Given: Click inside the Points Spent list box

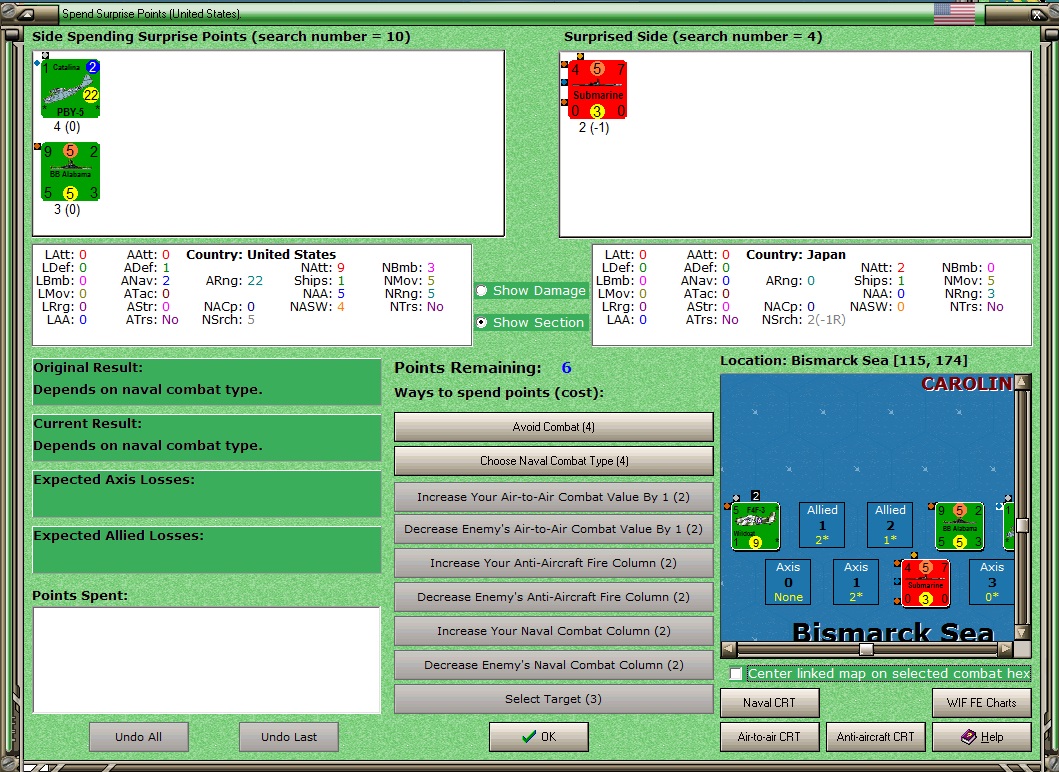Looking at the screenshot, I should coord(207,660).
